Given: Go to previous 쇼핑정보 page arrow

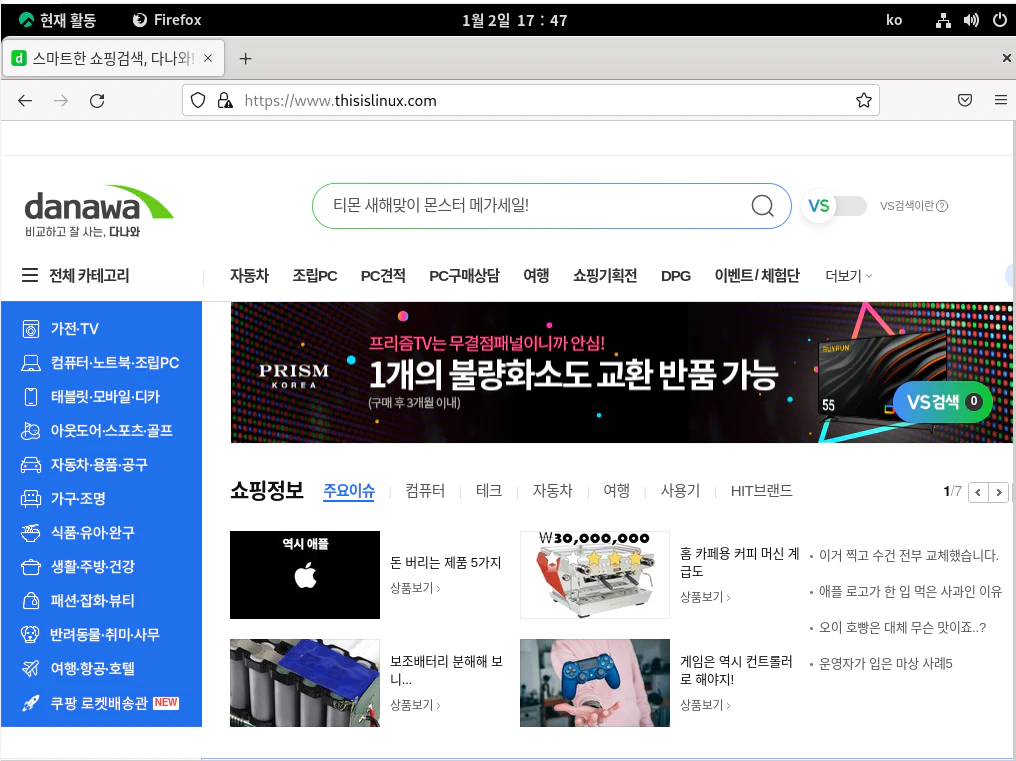Looking at the screenshot, I should click(978, 493).
